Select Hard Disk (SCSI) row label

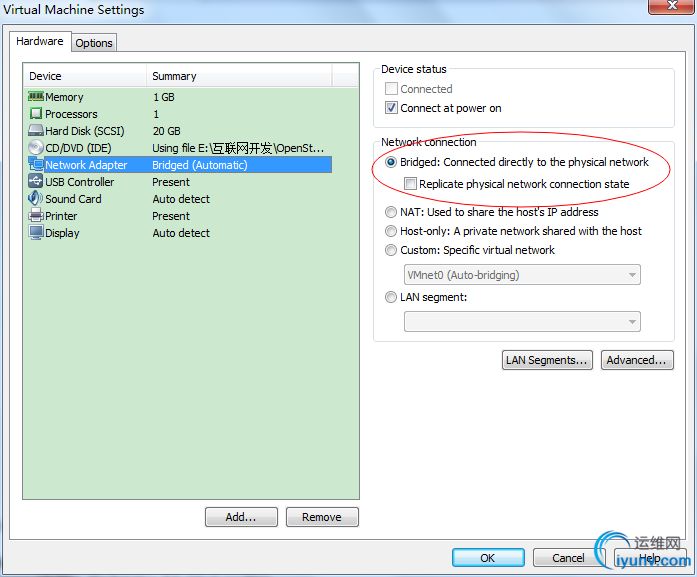(x=84, y=131)
